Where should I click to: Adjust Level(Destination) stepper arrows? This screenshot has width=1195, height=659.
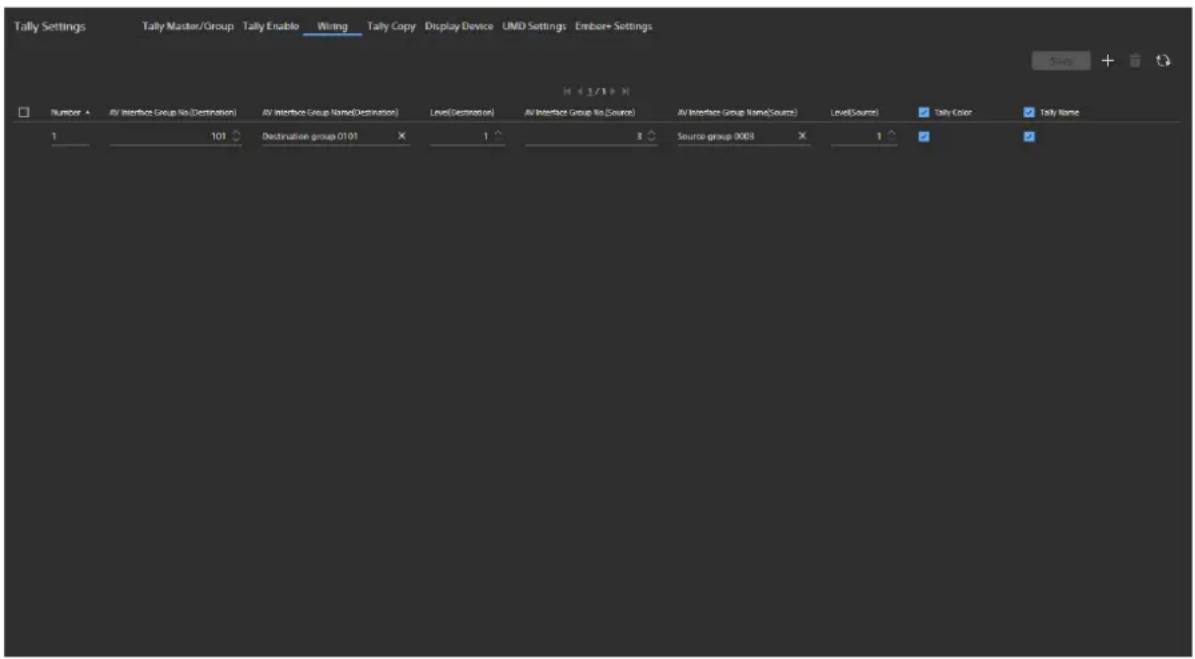[x=498, y=136]
